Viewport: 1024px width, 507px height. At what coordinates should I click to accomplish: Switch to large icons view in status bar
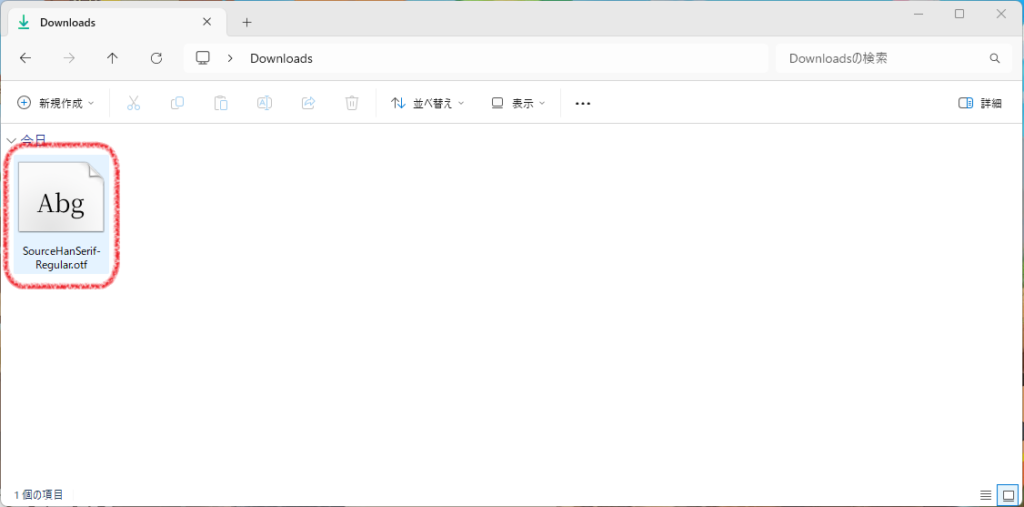(1007, 495)
